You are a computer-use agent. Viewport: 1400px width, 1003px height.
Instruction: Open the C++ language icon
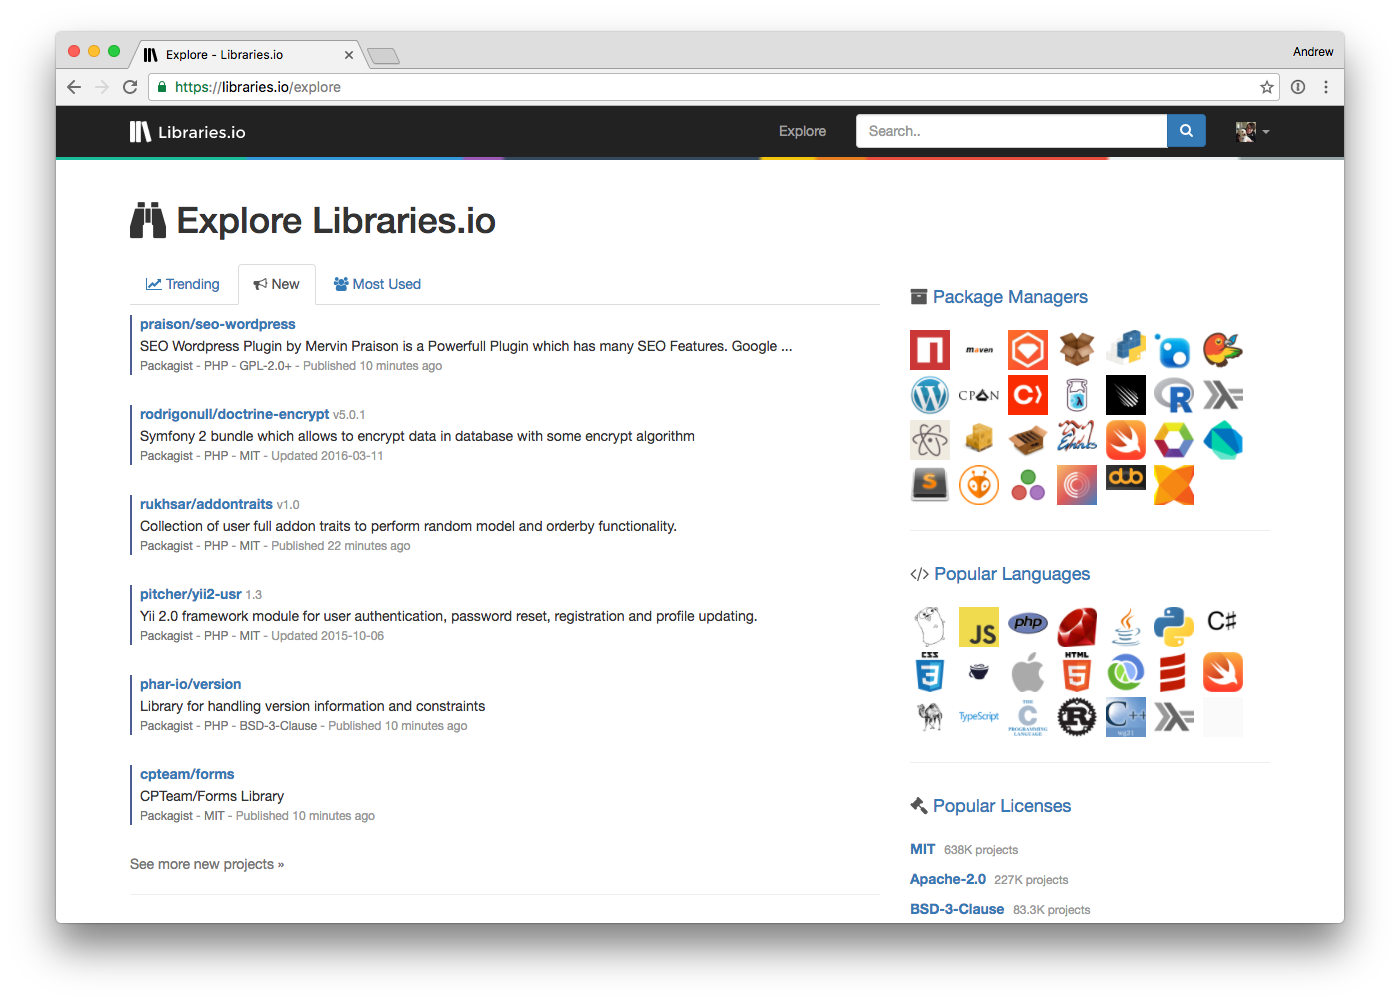click(1126, 717)
